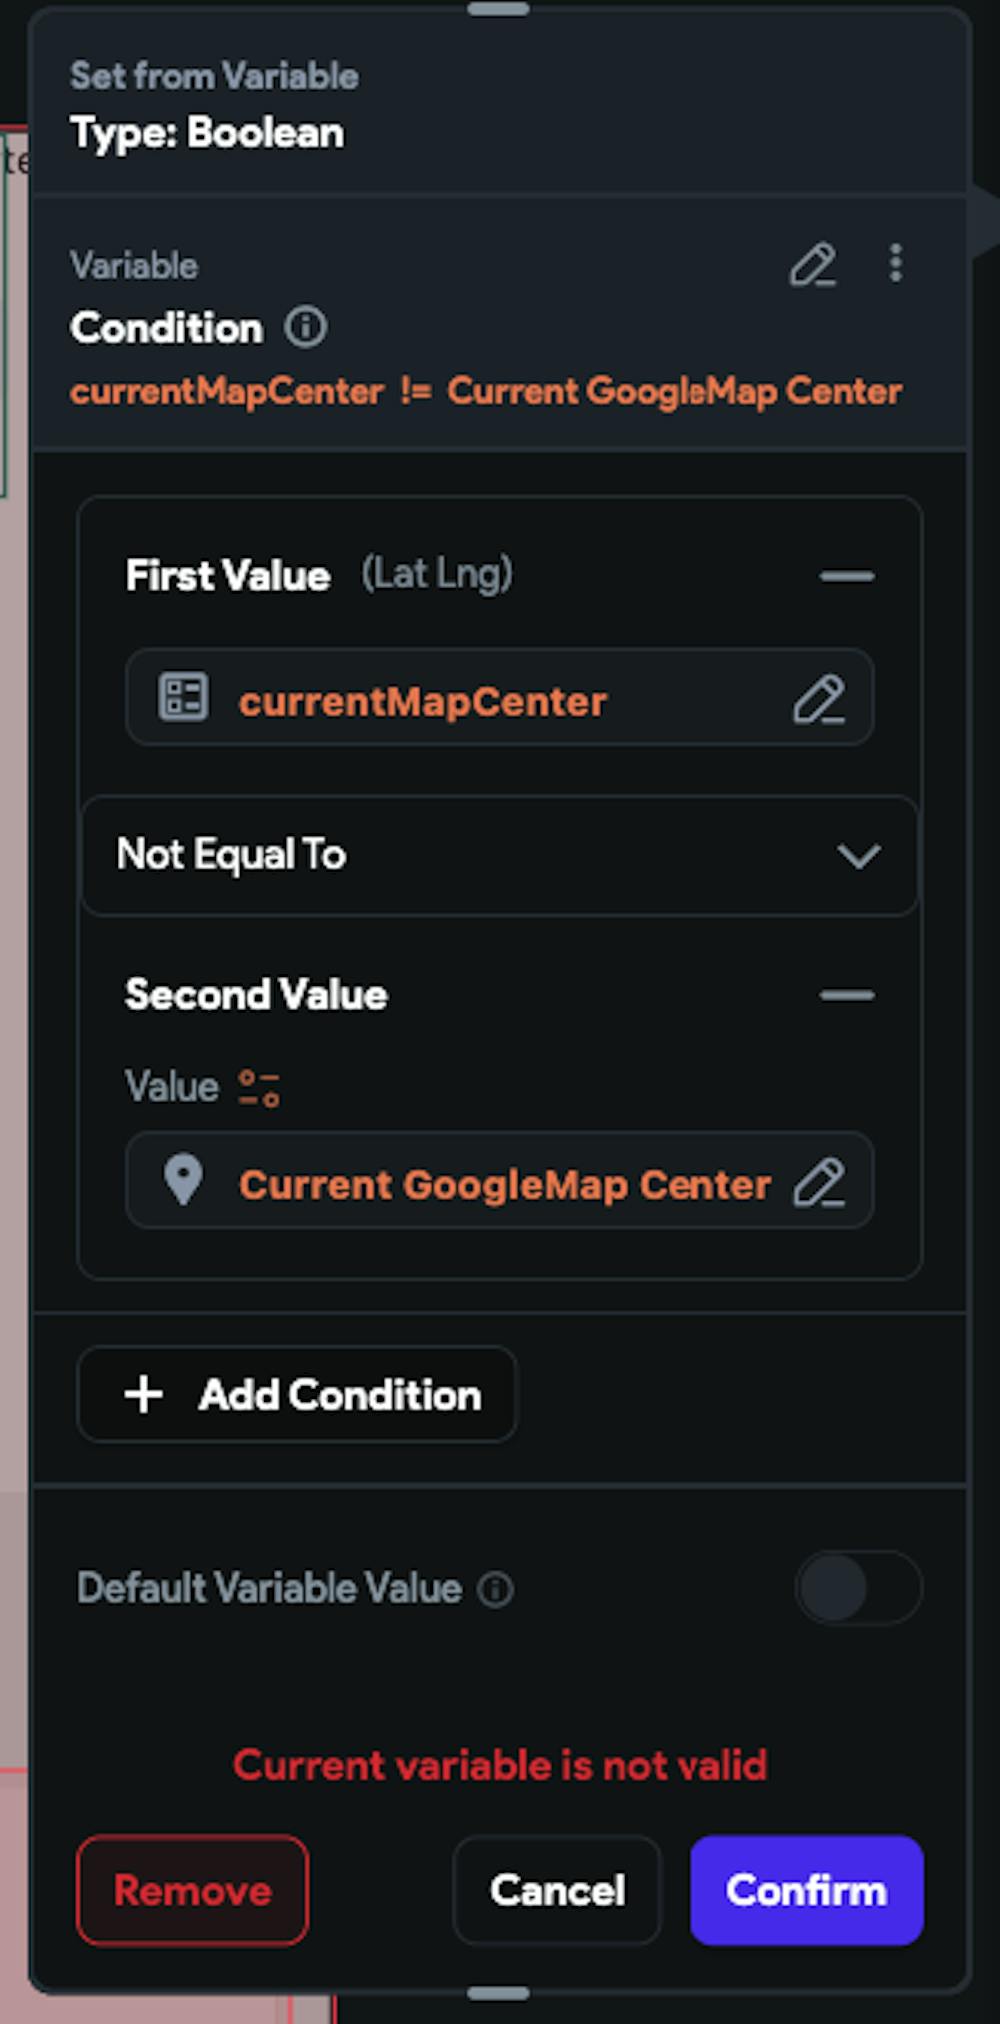
Task: Click the info icon beside Default Variable Value
Action: pos(495,1589)
